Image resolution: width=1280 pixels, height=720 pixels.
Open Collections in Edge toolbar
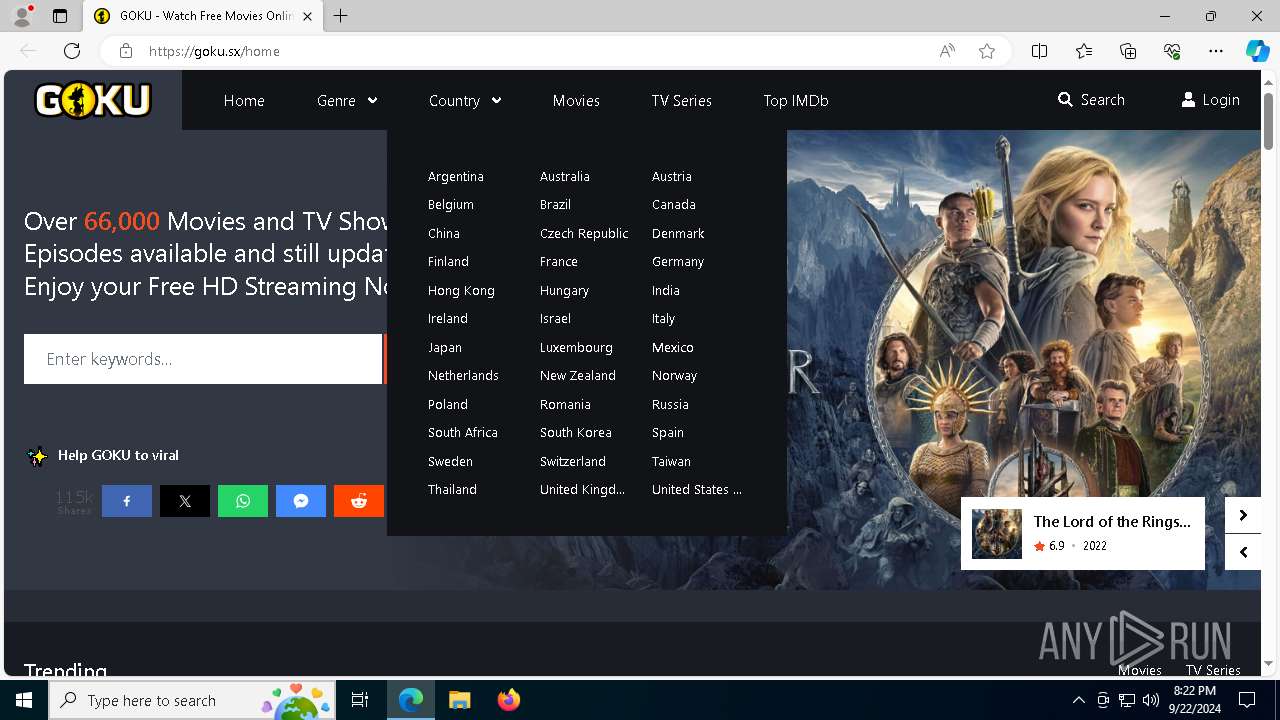click(x=1128, y=51)
